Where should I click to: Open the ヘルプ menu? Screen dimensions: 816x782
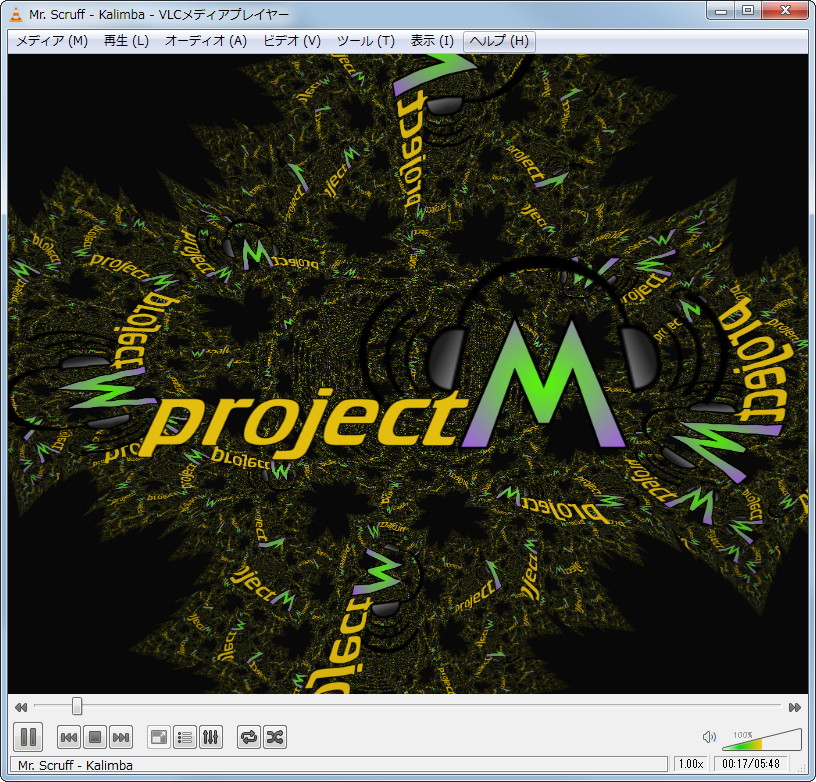(x=499, y=41)
